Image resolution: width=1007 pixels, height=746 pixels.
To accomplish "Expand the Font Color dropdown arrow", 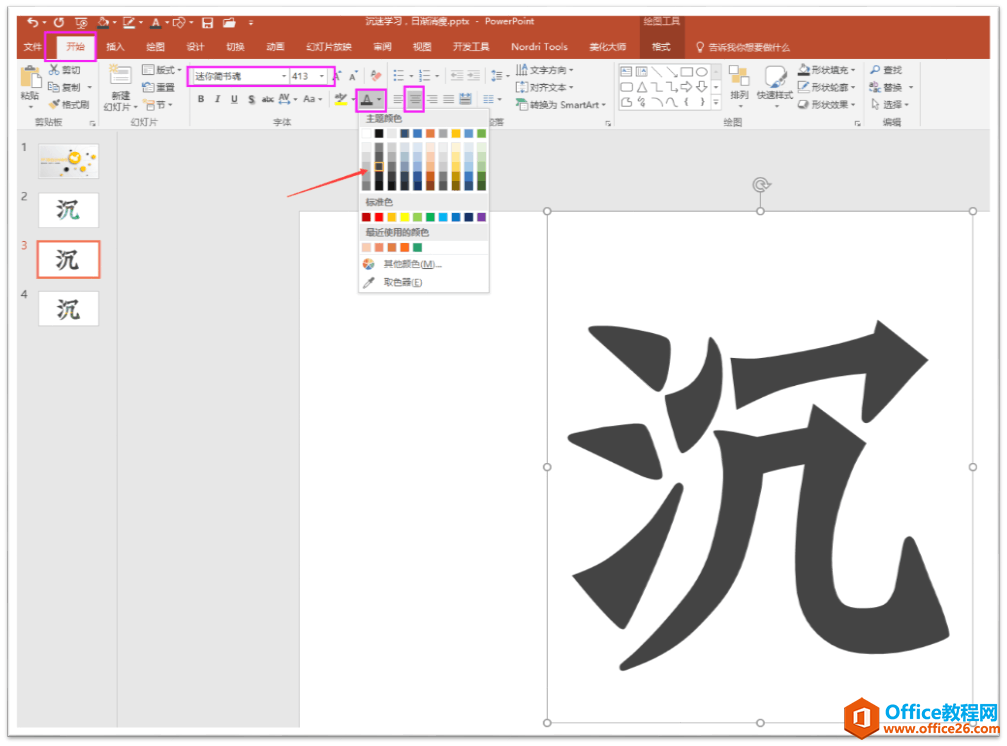I will coord(379,99).
